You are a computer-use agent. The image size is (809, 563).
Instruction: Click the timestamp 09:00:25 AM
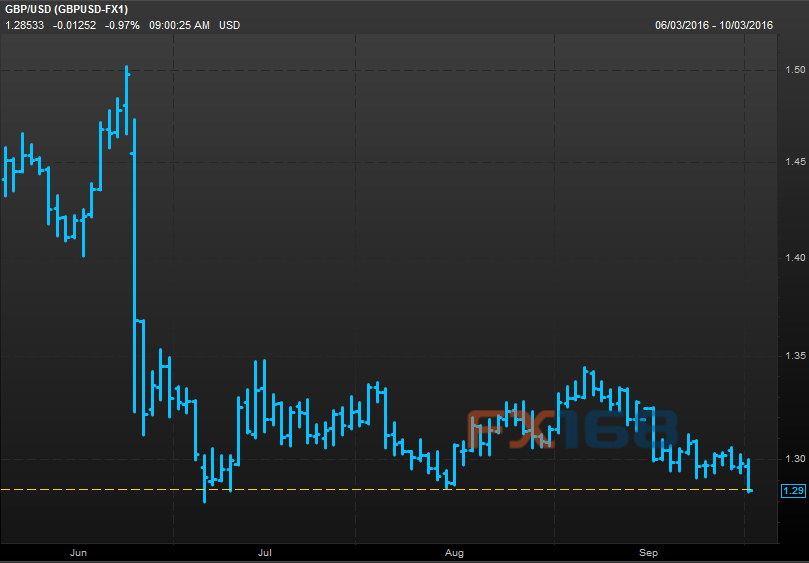[180, 25]
